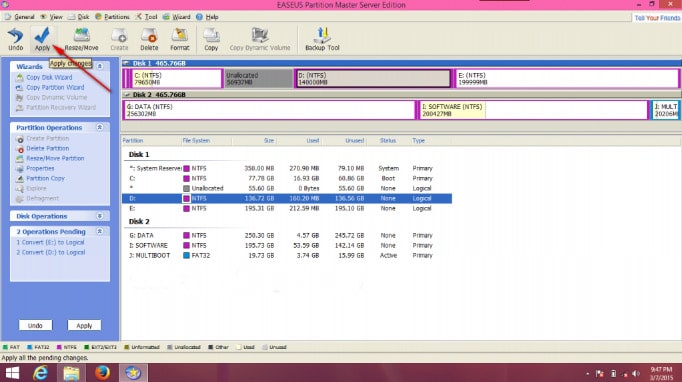Click volume icon in system tray
Screen dimensions: 682x382
(636, 374)
